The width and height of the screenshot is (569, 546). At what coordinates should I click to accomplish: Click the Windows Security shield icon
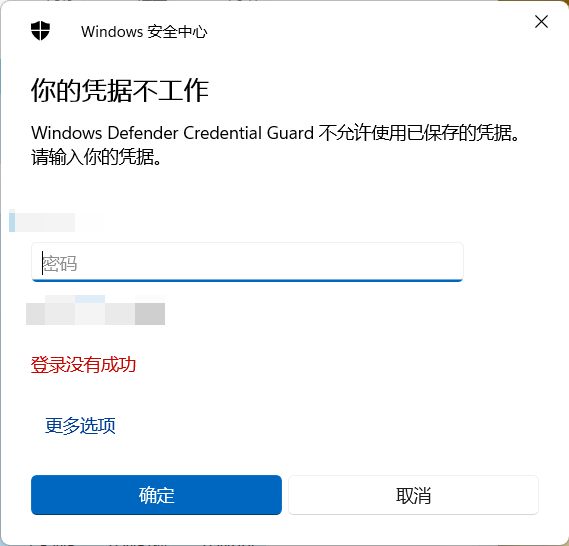40,31
